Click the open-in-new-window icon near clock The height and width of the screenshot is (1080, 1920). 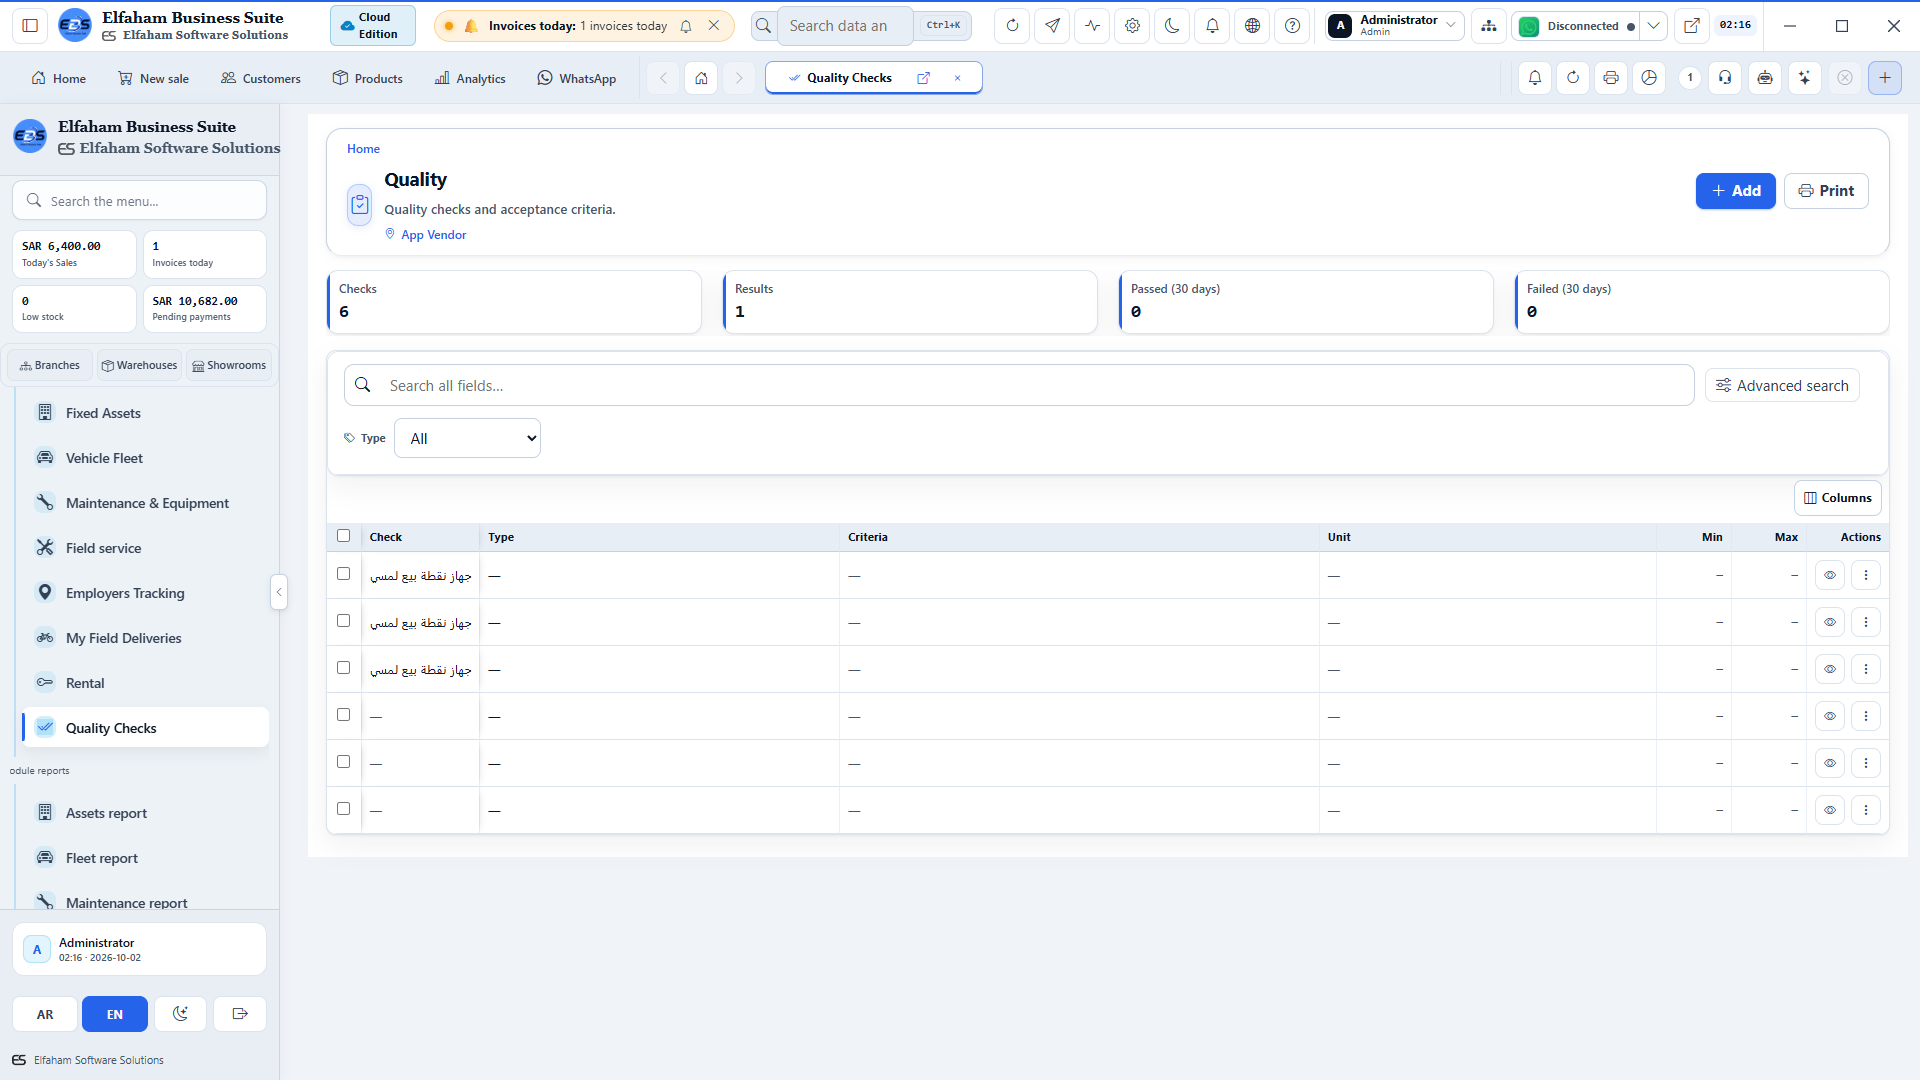pos(1691,26)
